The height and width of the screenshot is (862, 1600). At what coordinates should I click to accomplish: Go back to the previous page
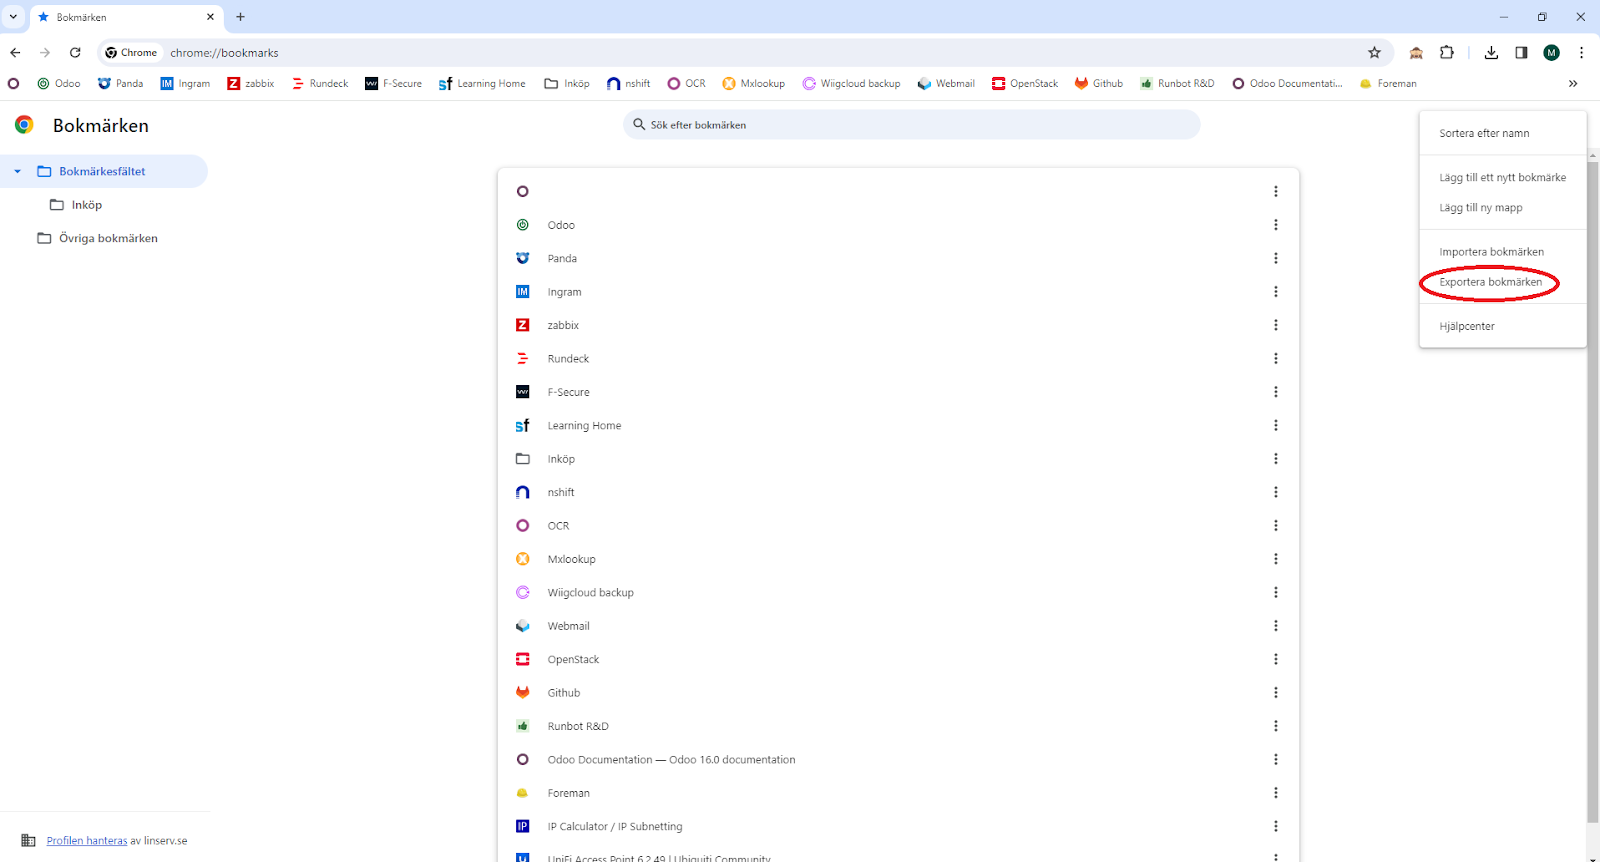tap(15, 53)
